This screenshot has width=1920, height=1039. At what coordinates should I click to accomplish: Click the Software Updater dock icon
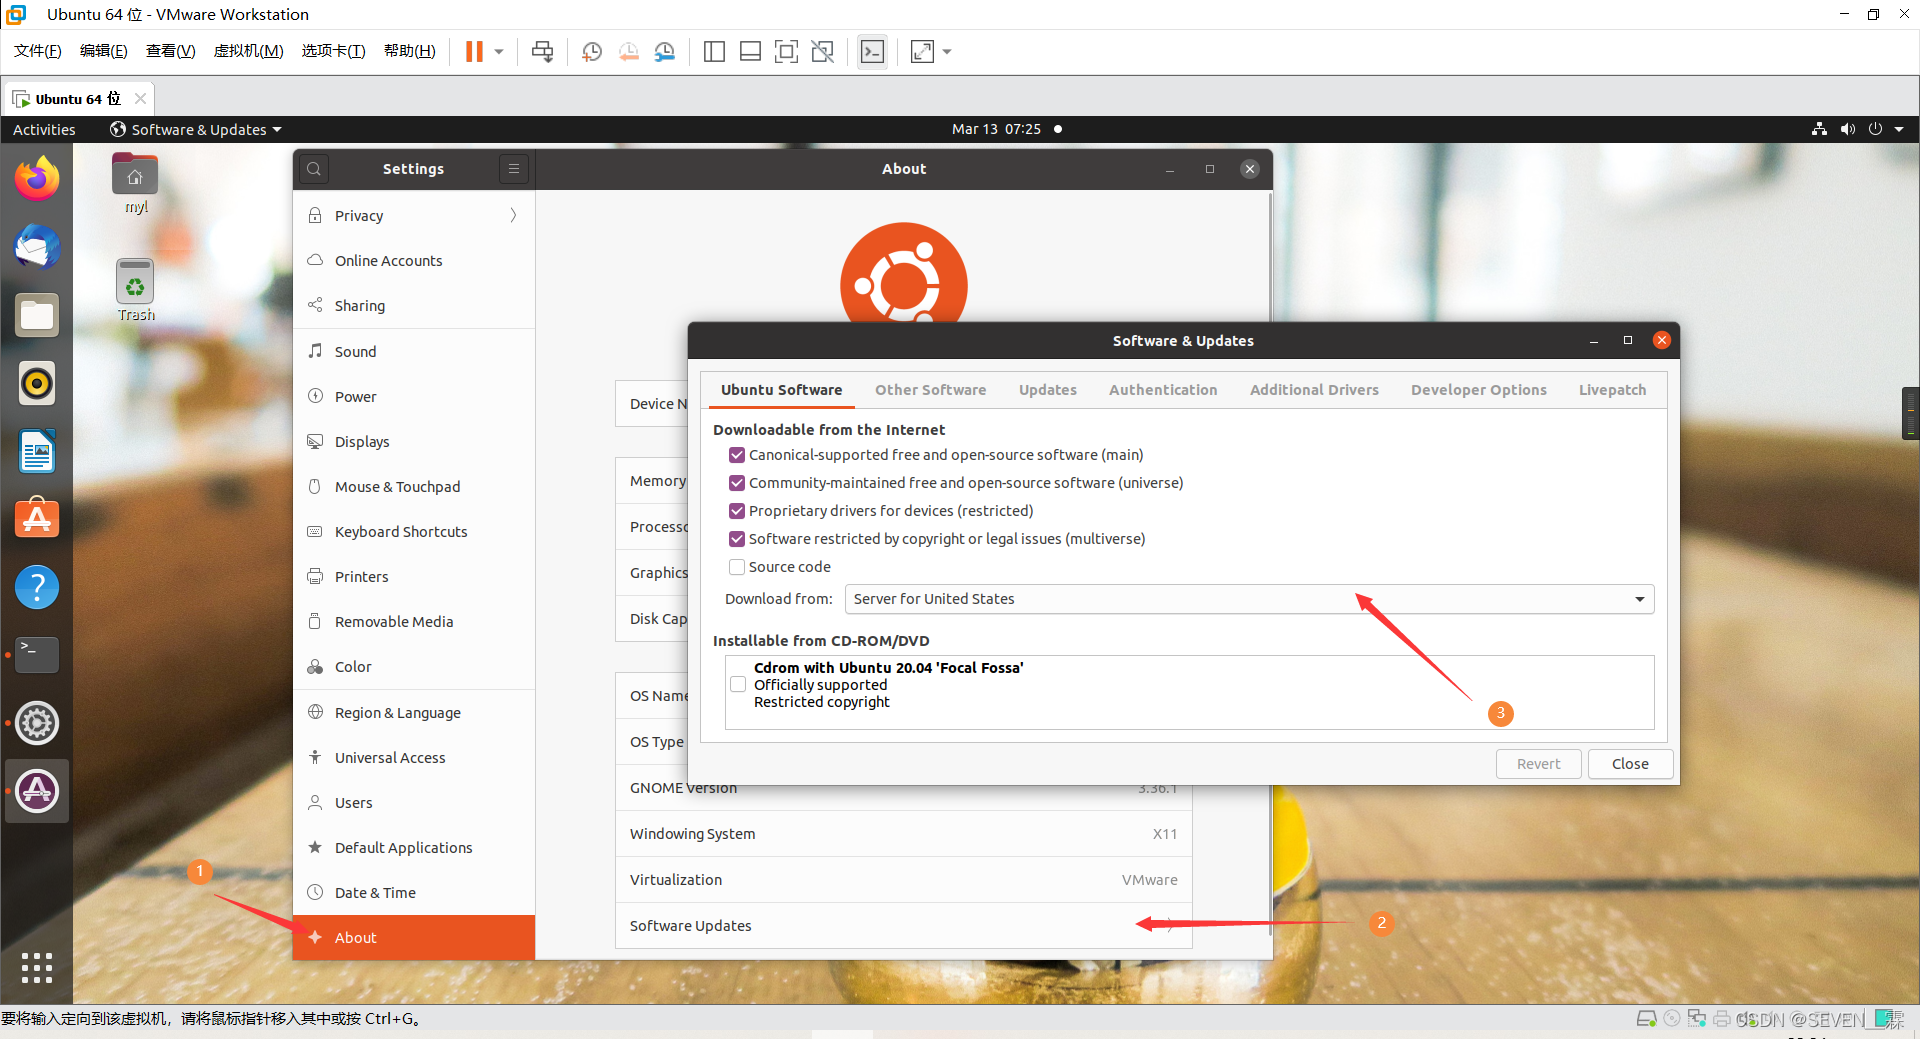(37, 791)
